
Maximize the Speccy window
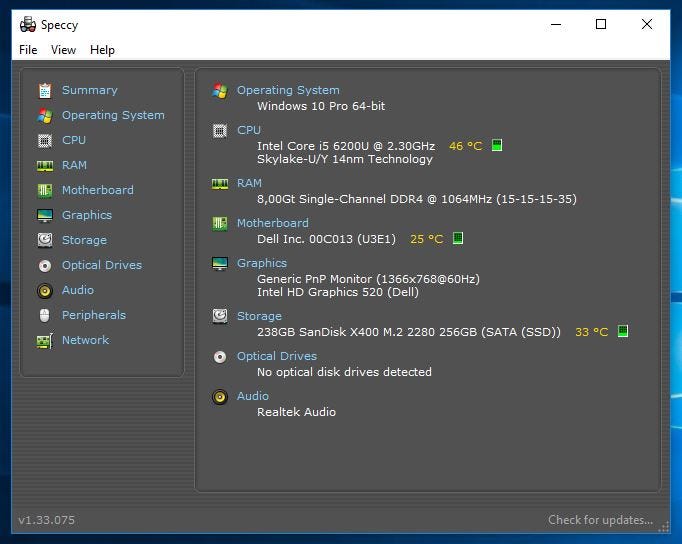pyautogui.click(x=601, y=24)
